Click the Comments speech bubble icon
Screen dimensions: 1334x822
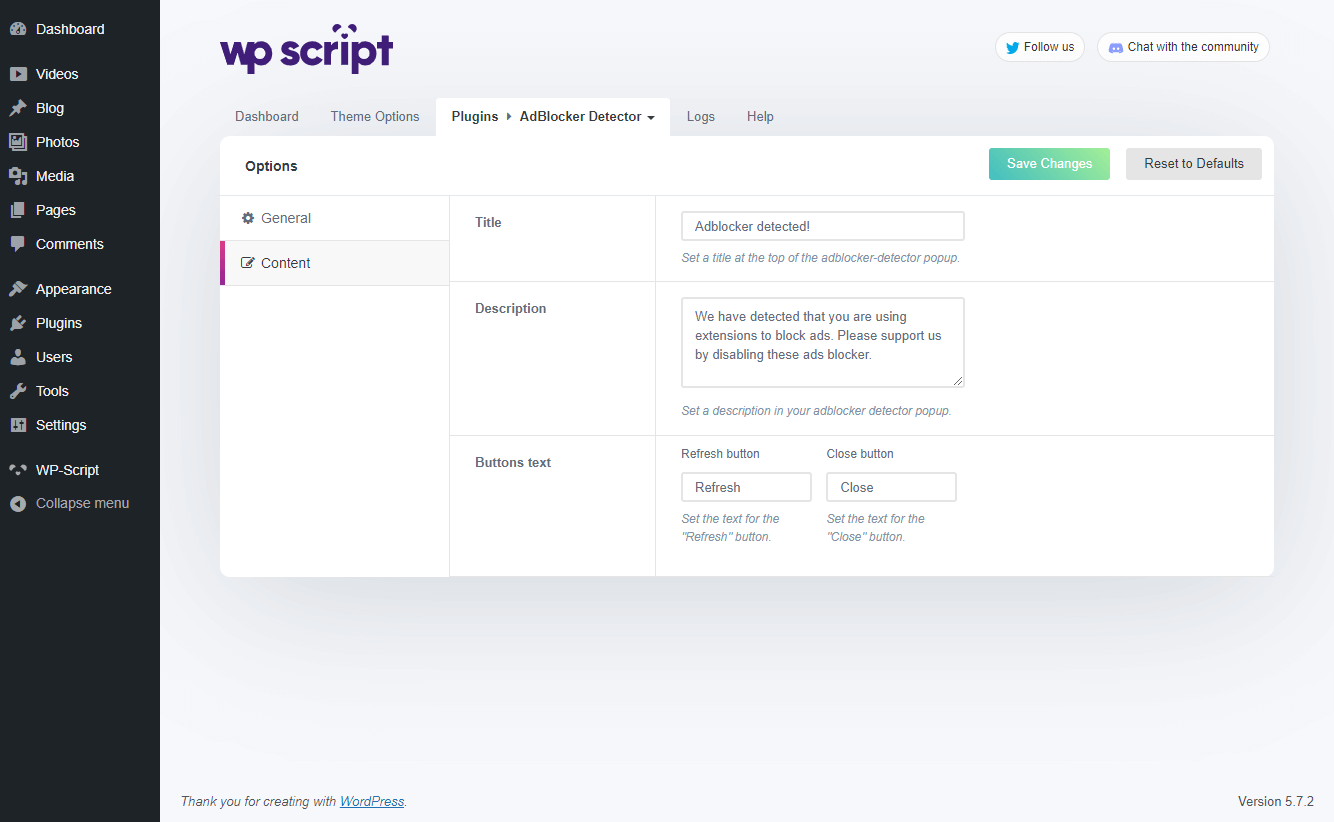click(x=18, y=244)
